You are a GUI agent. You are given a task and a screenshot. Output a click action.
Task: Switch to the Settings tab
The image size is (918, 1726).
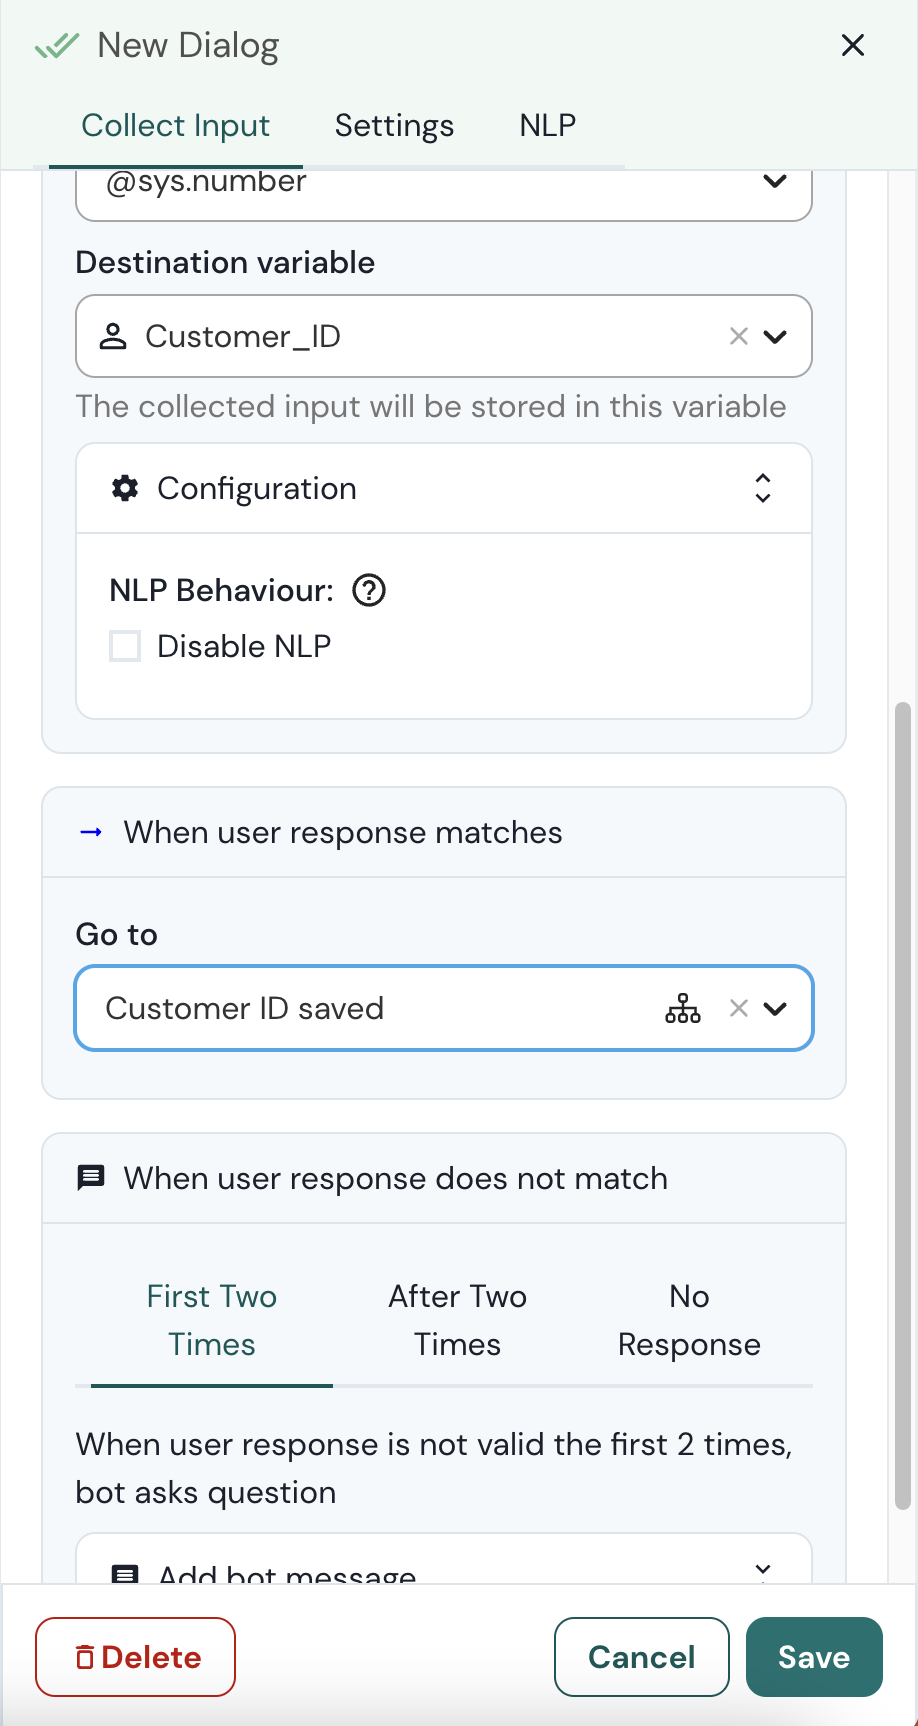(394, 126)
